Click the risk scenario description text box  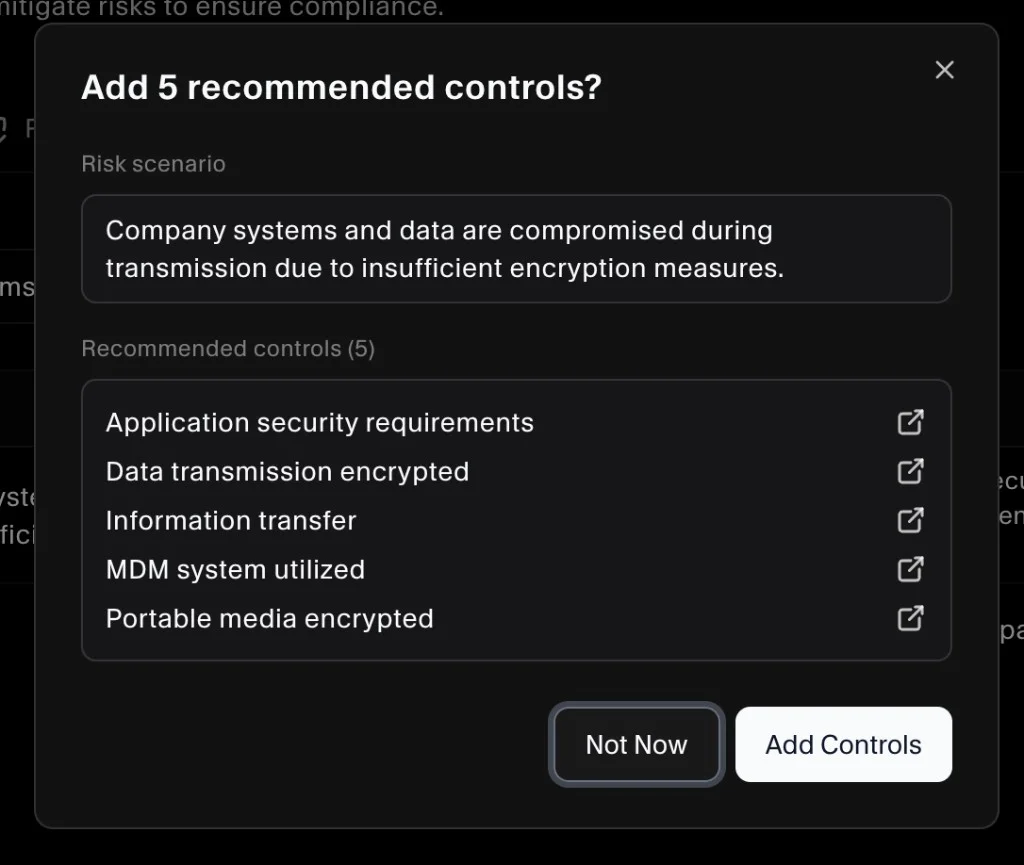pyautogui.click(x=517, y=249)
